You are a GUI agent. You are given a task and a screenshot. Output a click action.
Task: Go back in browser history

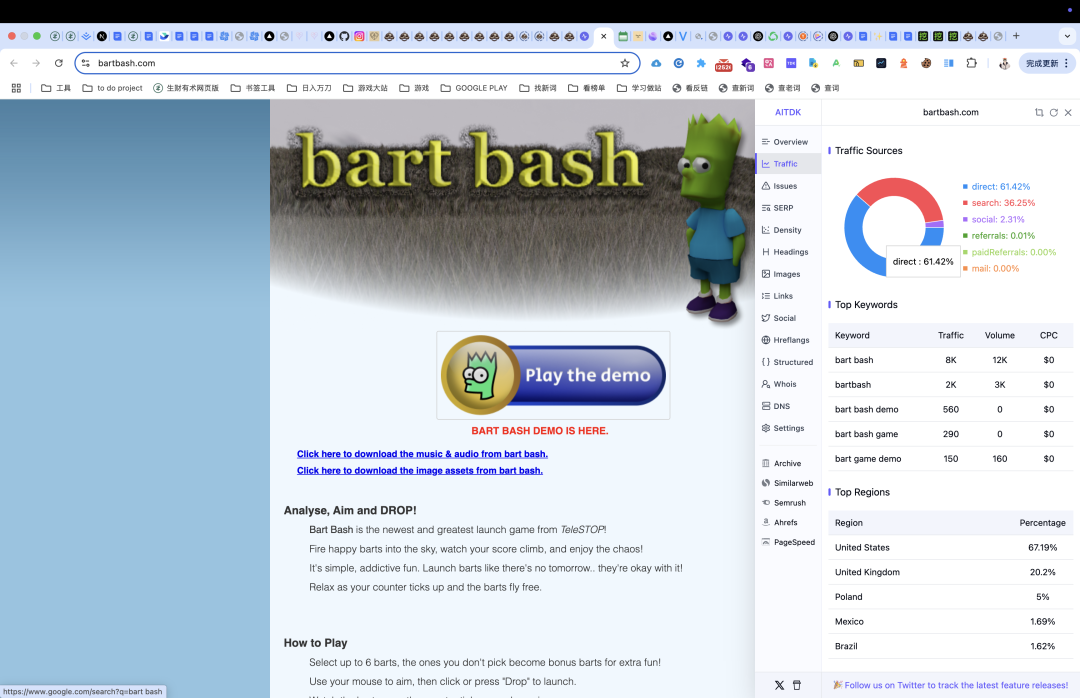(14, 63)
